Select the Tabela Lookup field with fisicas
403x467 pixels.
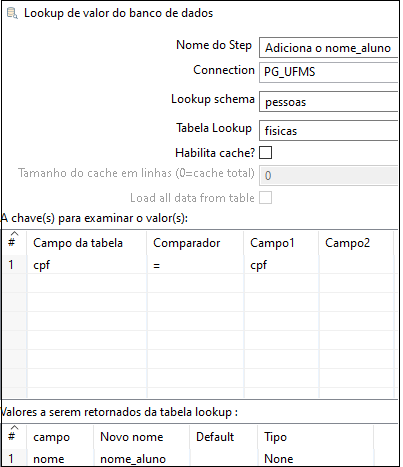tap(328, 130)
